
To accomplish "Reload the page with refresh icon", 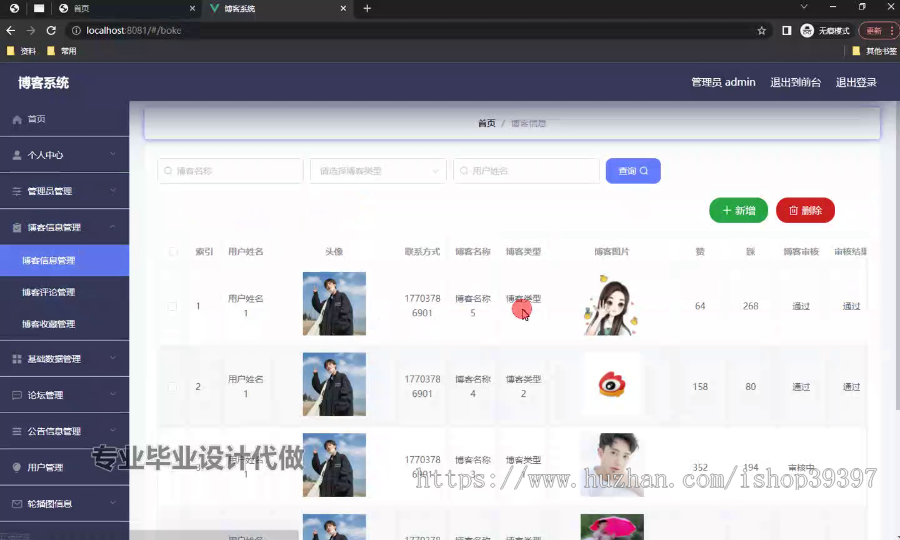I will pos(51,30).
